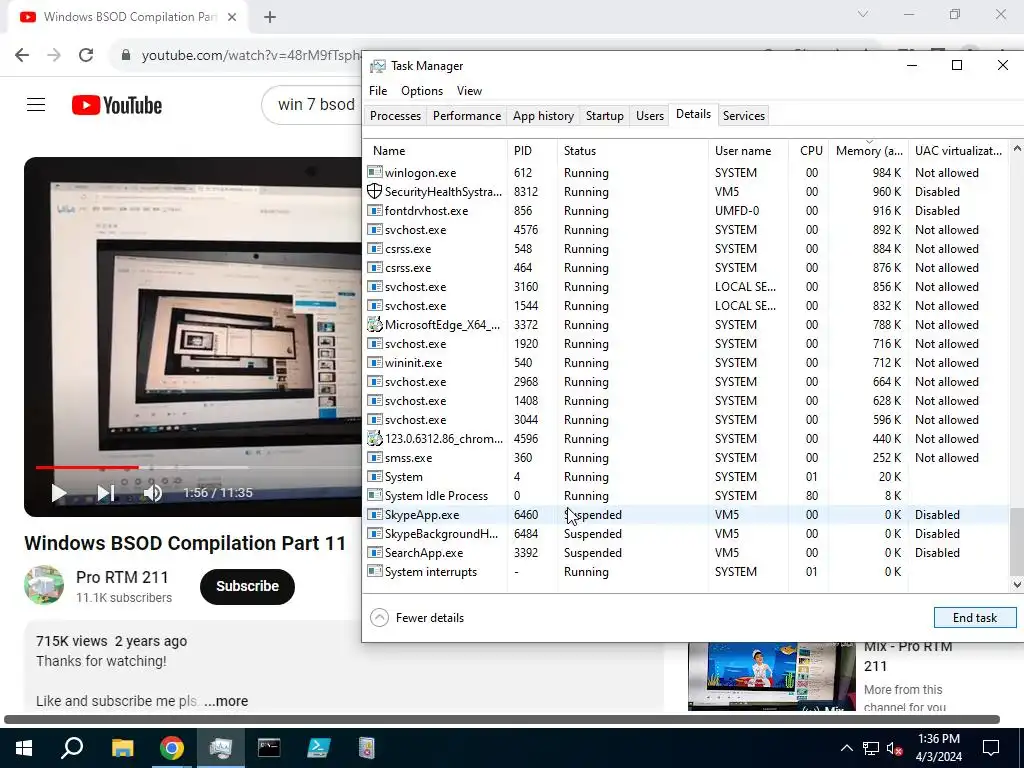The image size is (1024, 768).
Task: Select the smss.exe process row
Action: (x=686, y=458)
